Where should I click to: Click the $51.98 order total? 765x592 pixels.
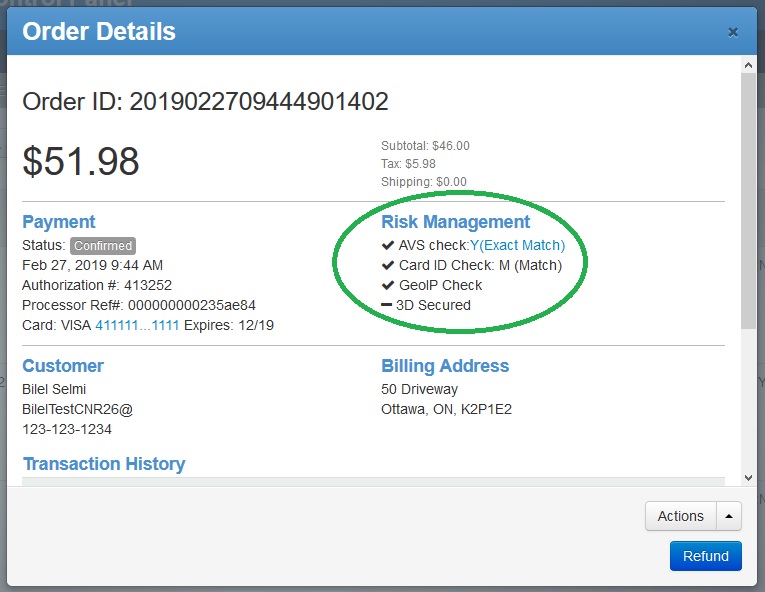81,161
